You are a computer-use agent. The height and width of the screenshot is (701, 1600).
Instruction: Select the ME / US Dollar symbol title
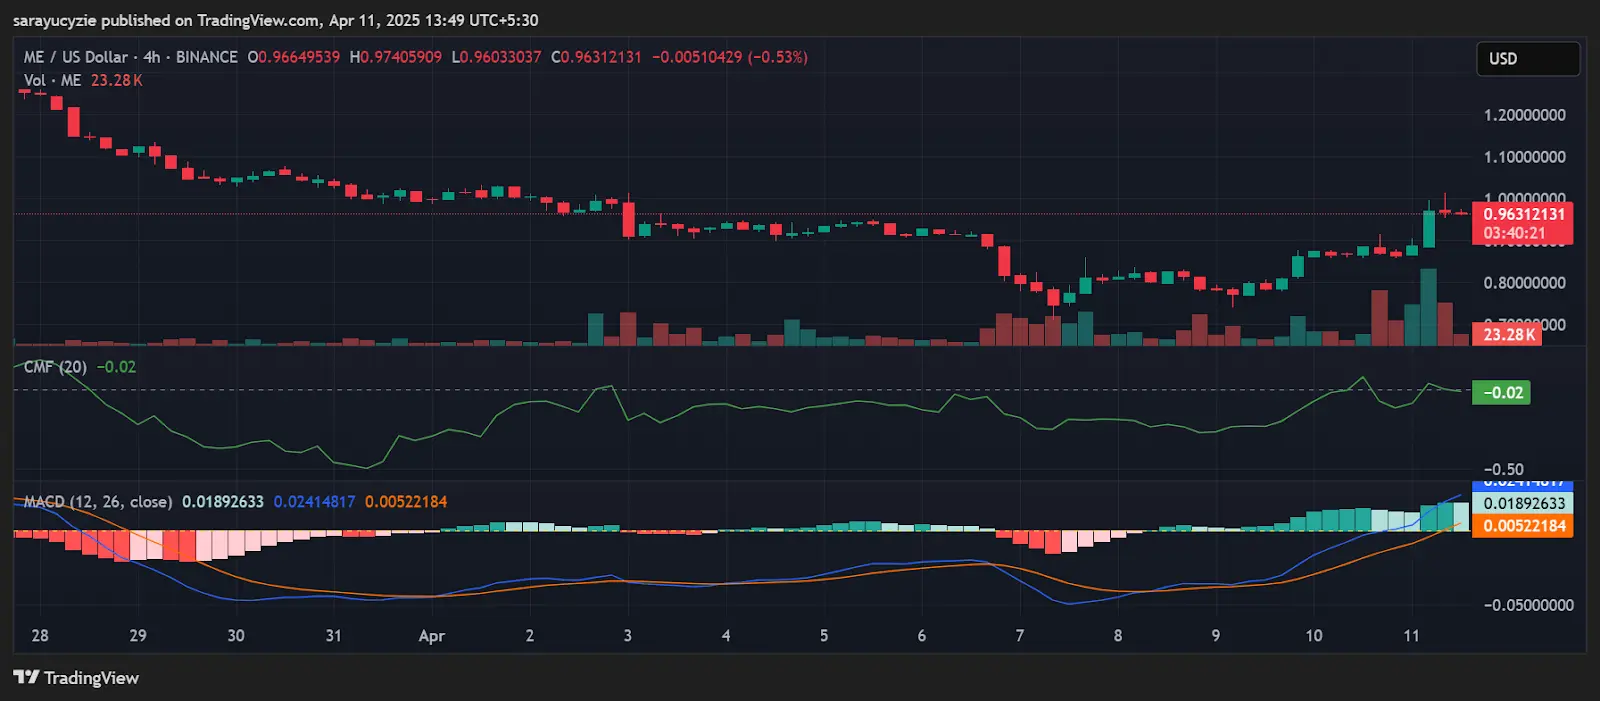click(76, 57)
